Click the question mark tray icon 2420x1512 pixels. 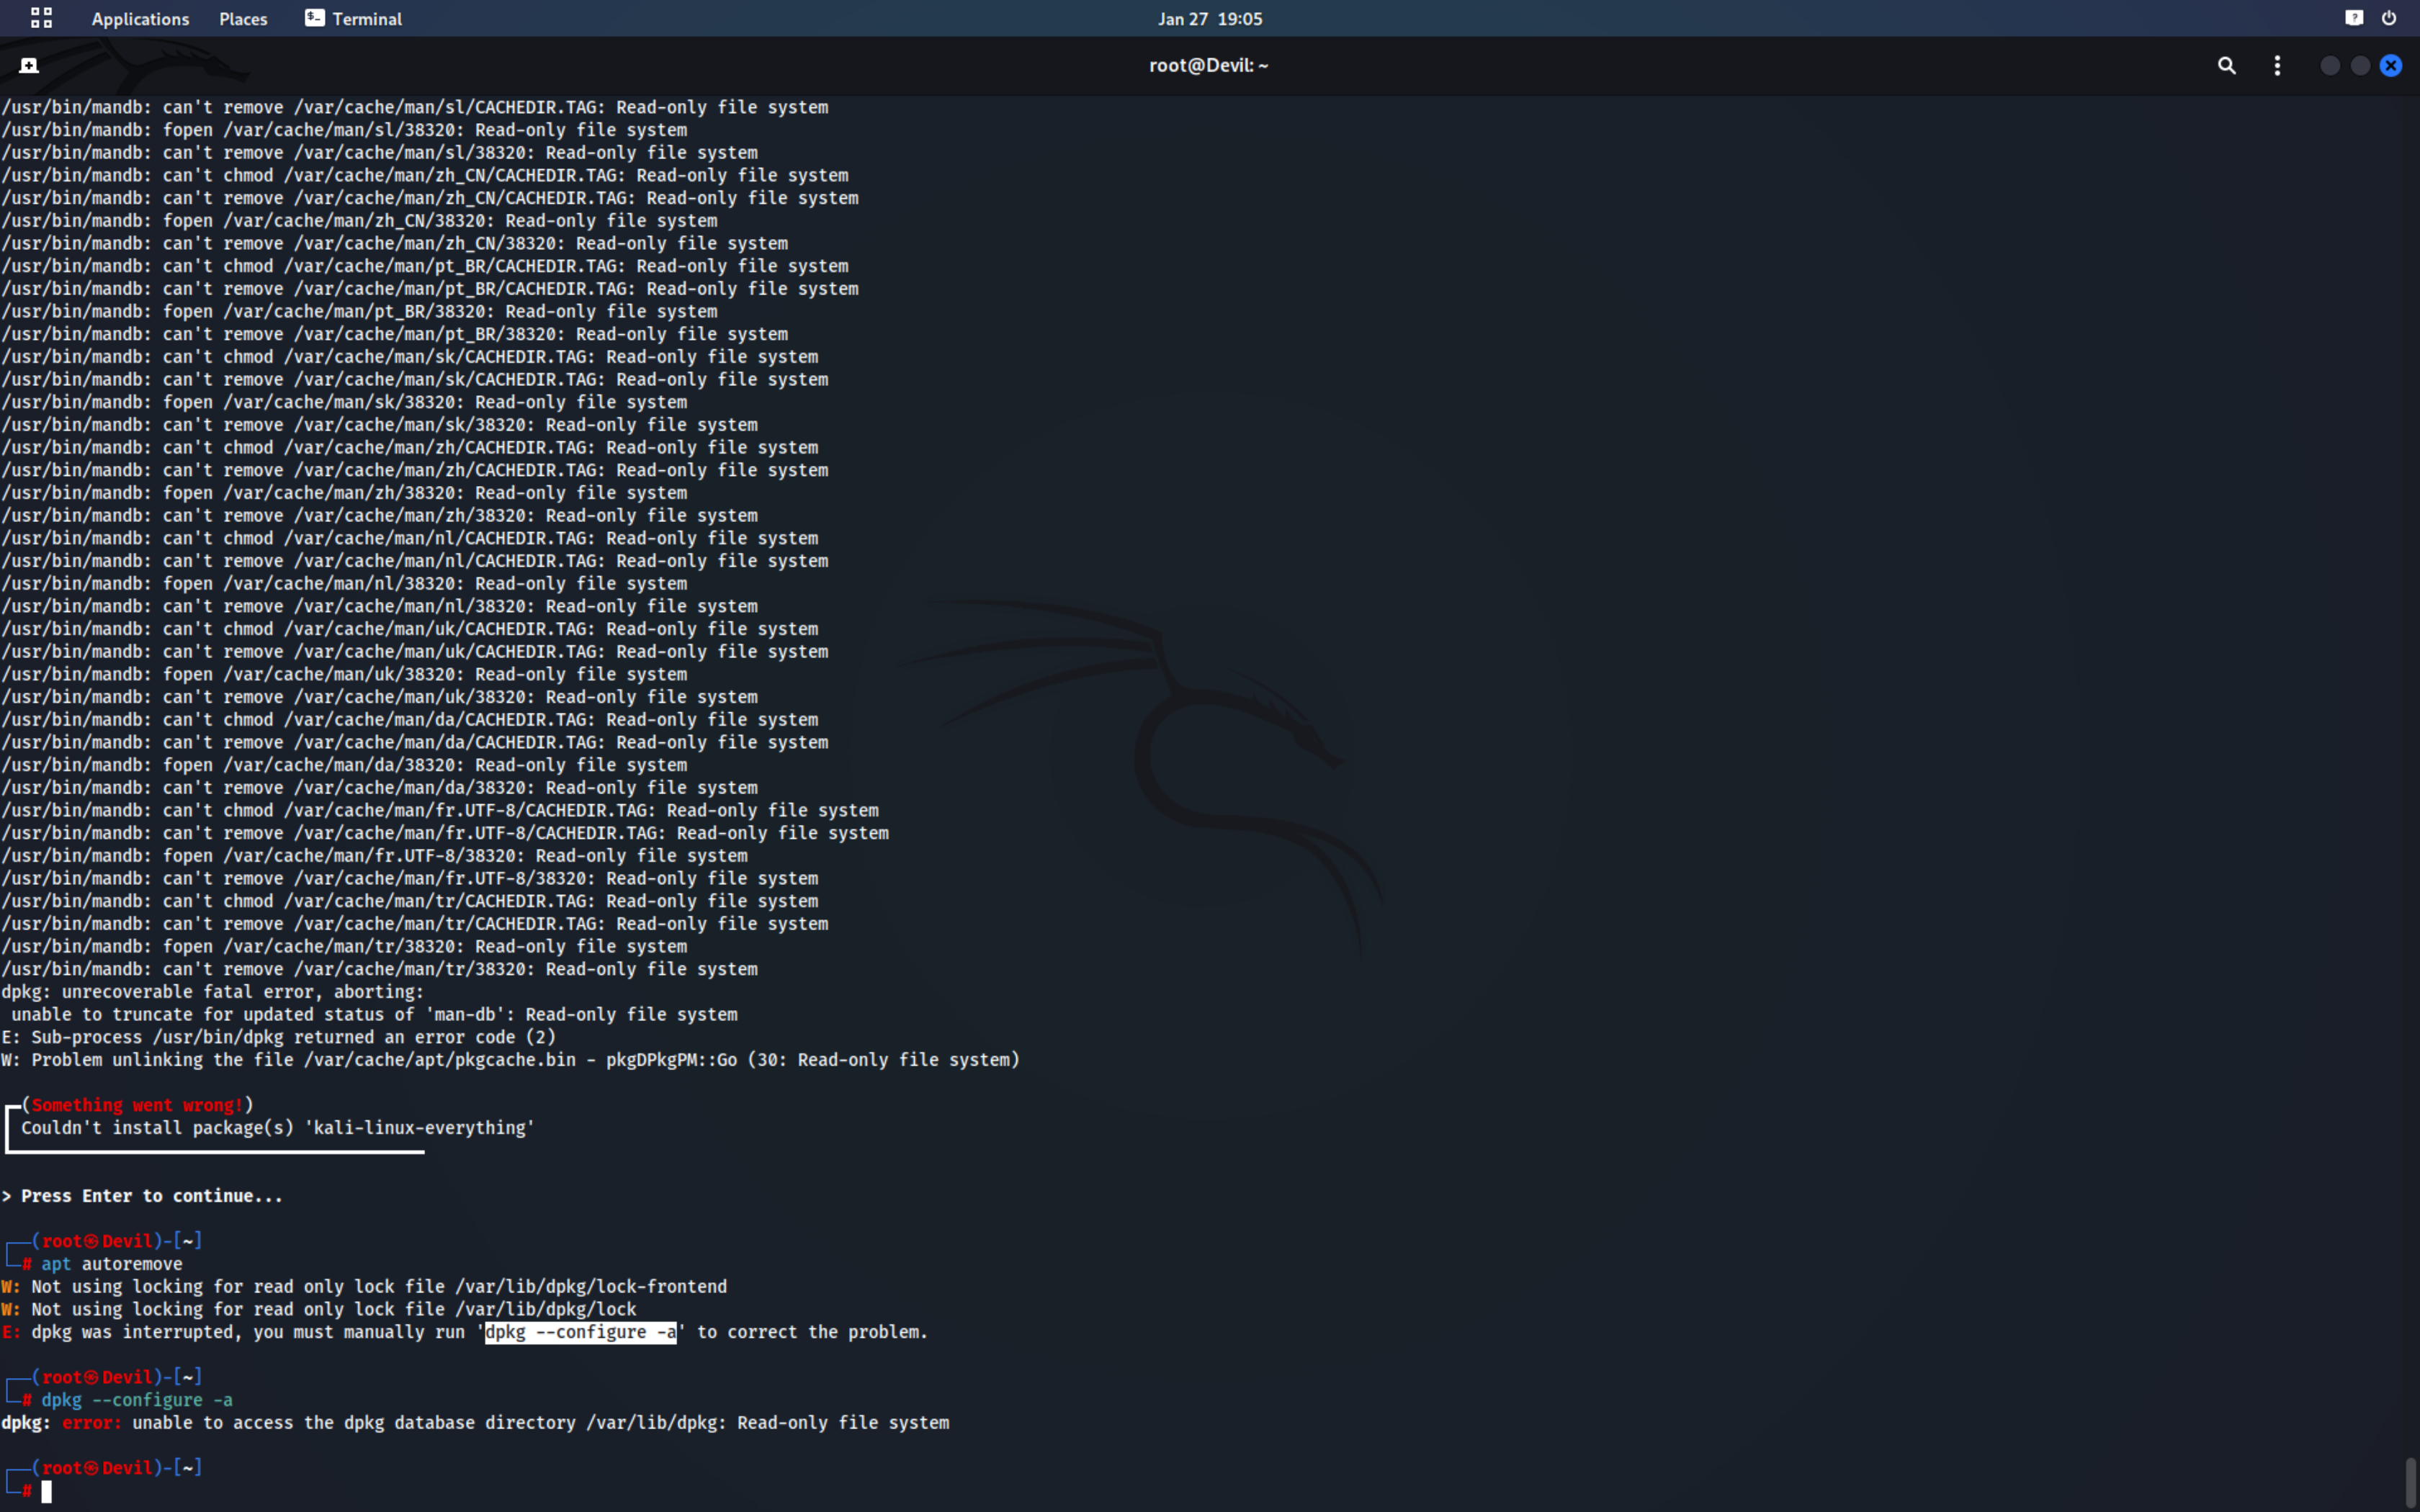(x=2354, y=18)
